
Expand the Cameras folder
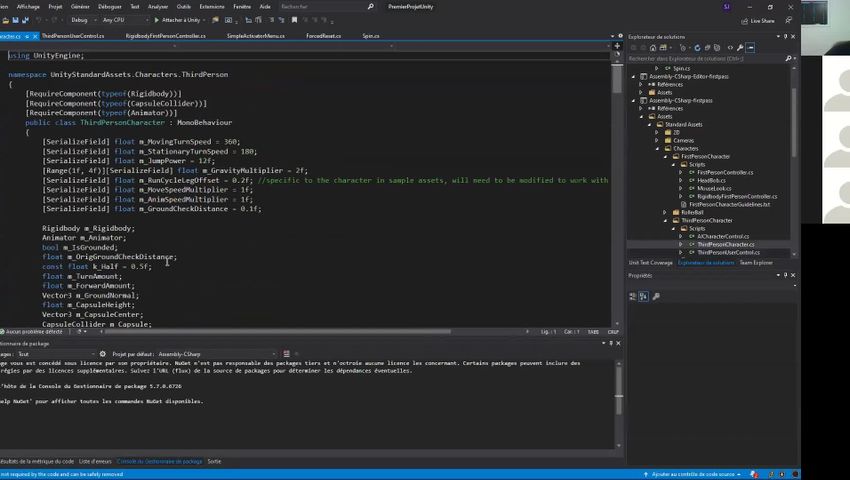point(657,140)
